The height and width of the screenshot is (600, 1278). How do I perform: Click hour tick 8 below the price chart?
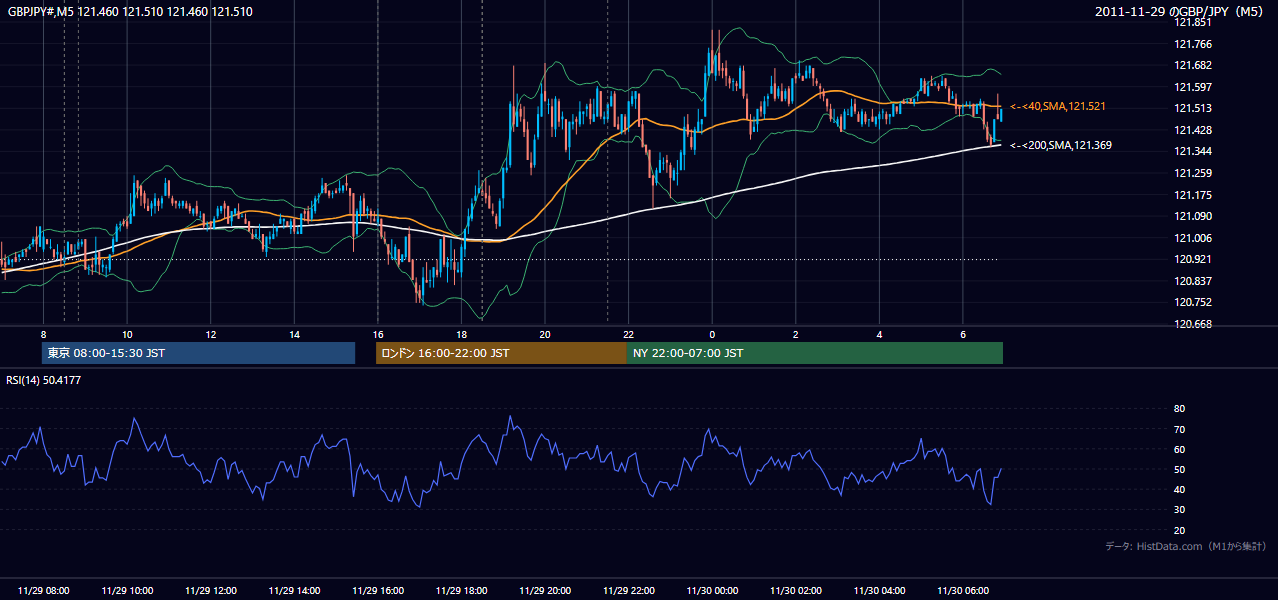point(43,334)
